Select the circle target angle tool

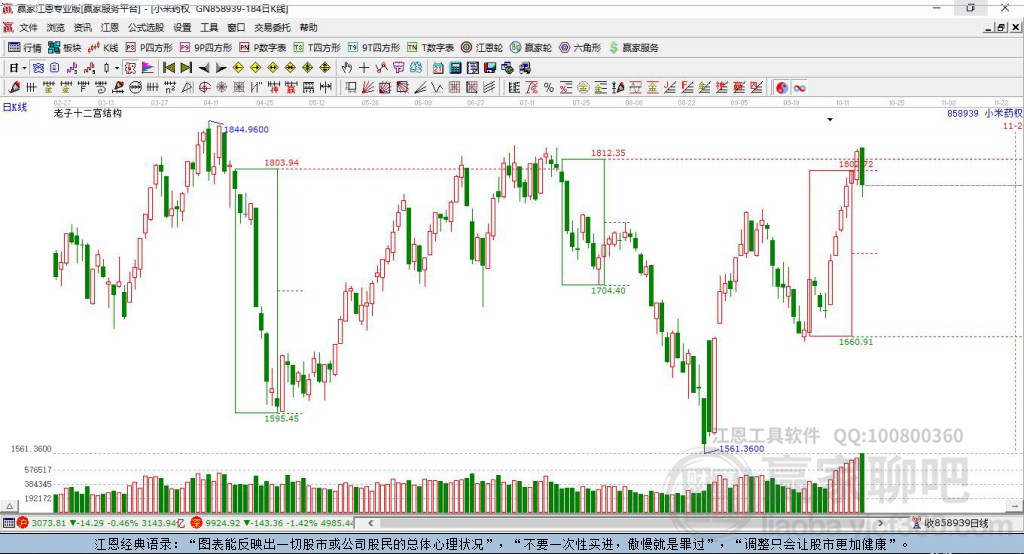click(204, 87)
